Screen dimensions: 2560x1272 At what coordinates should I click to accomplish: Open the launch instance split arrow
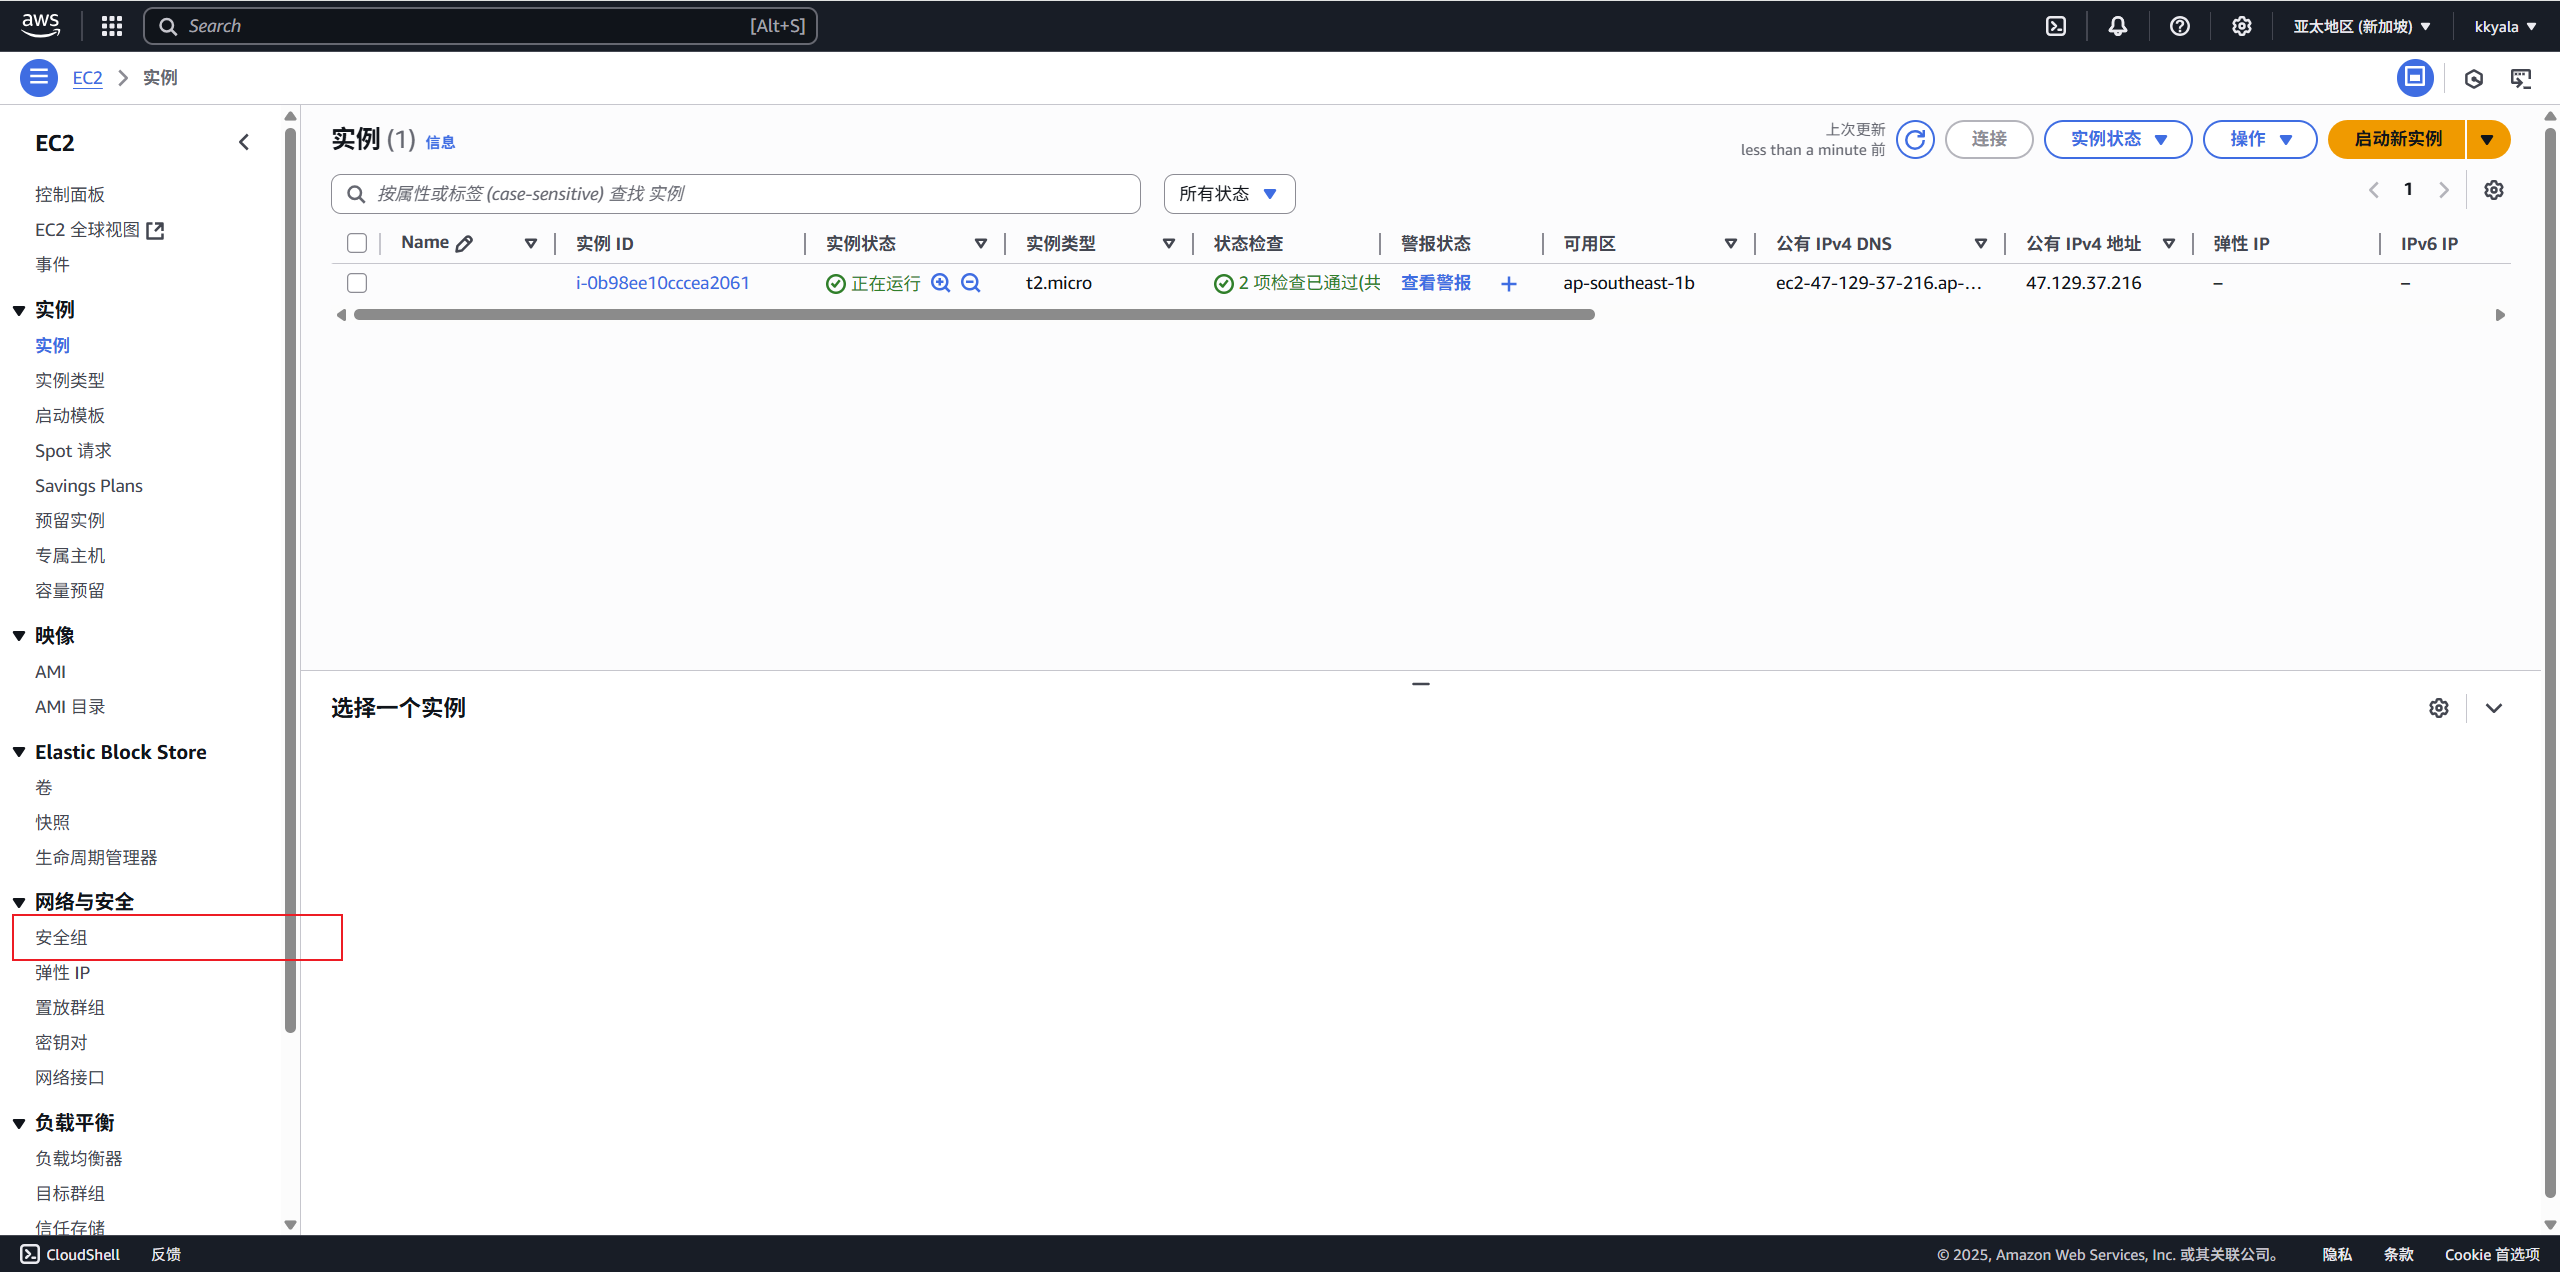point(2487,139)
